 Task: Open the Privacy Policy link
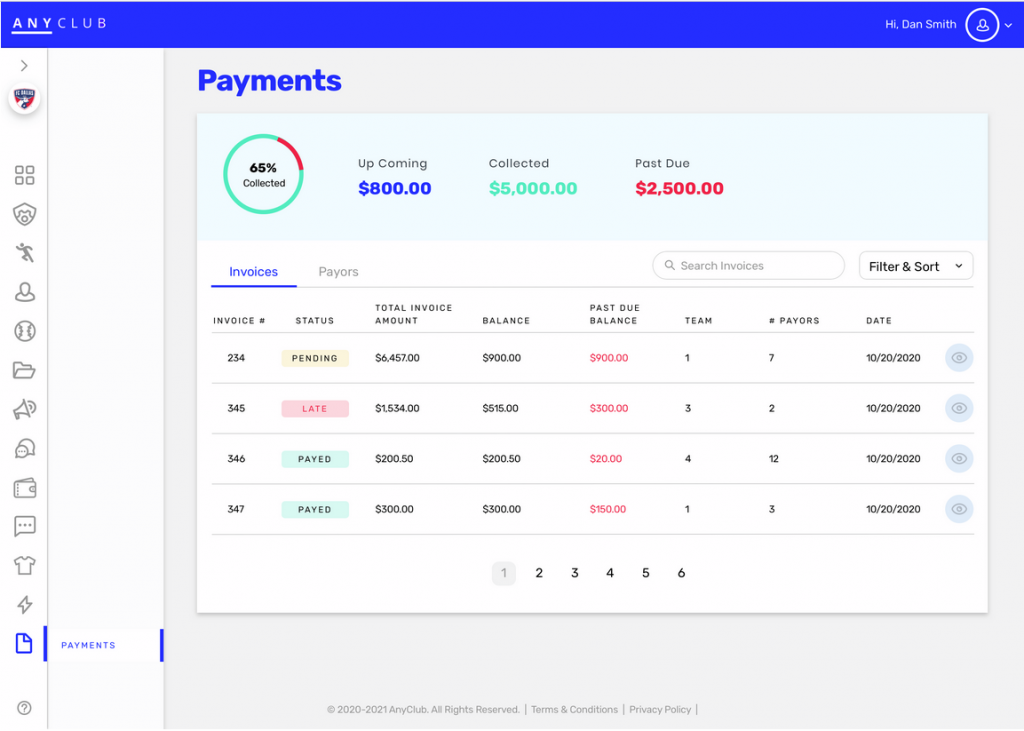(x=660, y=709)
